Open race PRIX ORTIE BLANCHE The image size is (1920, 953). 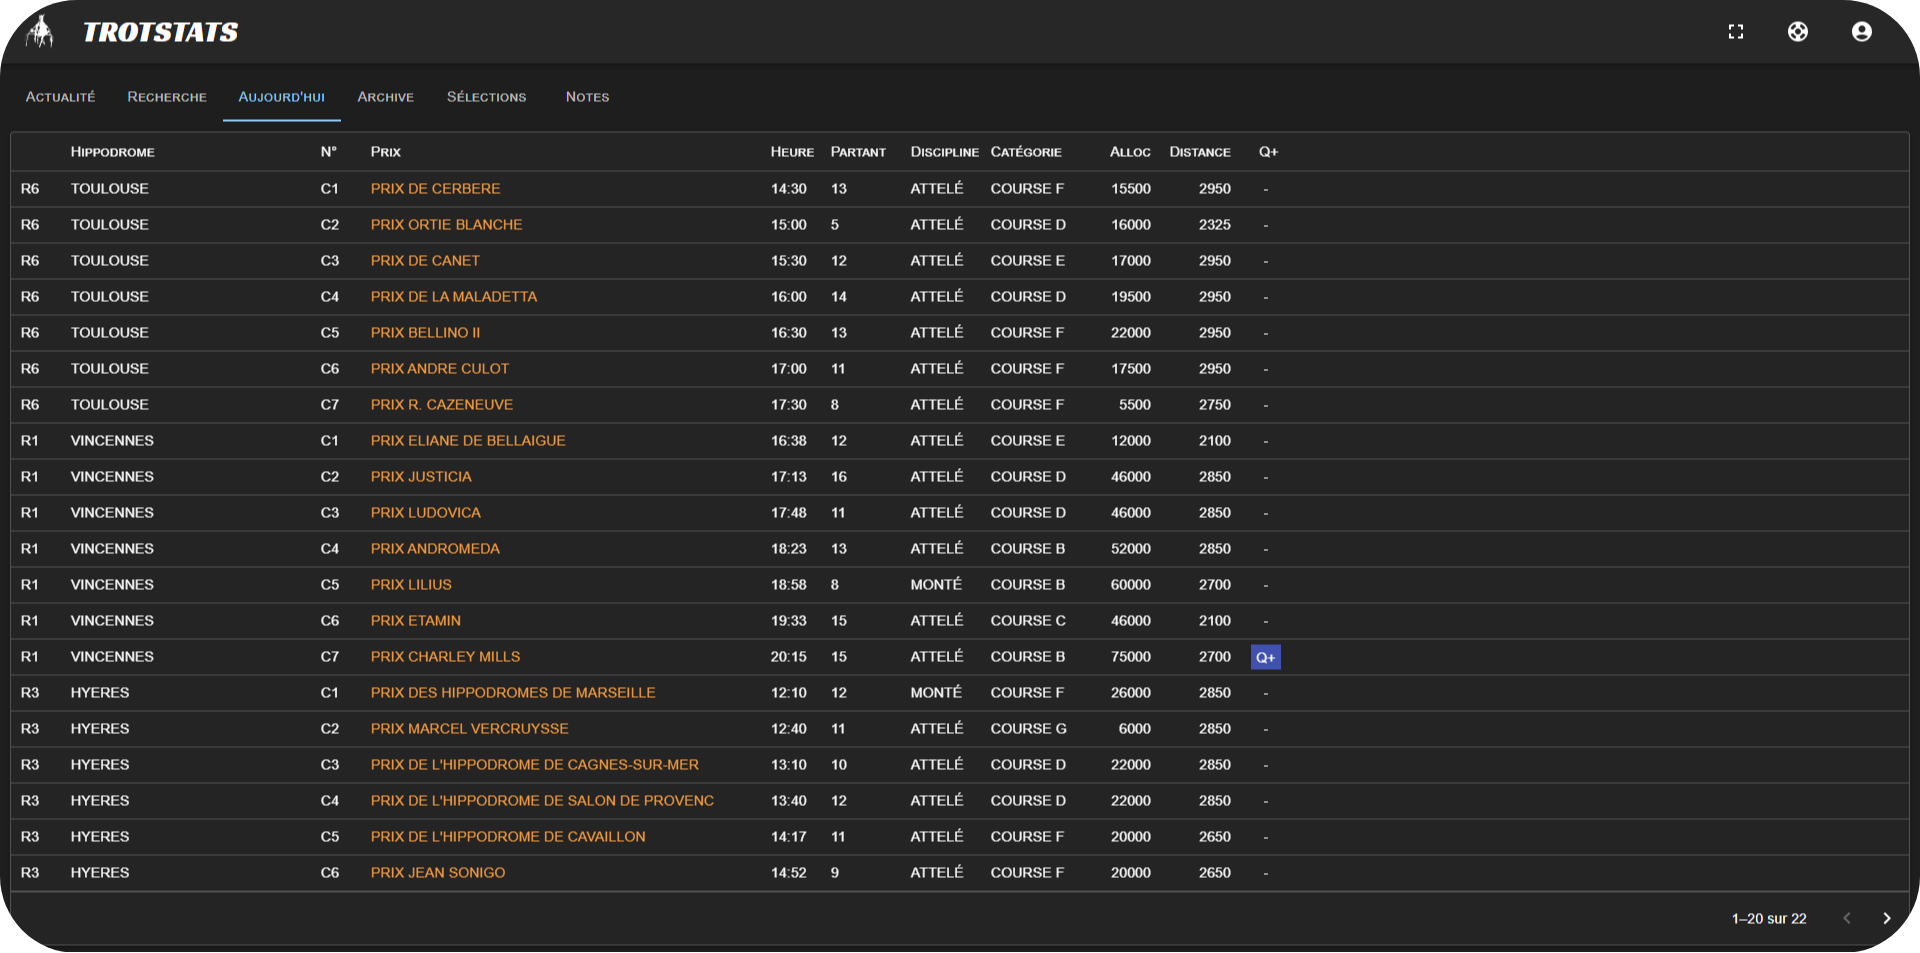click(x=446, y=225)
